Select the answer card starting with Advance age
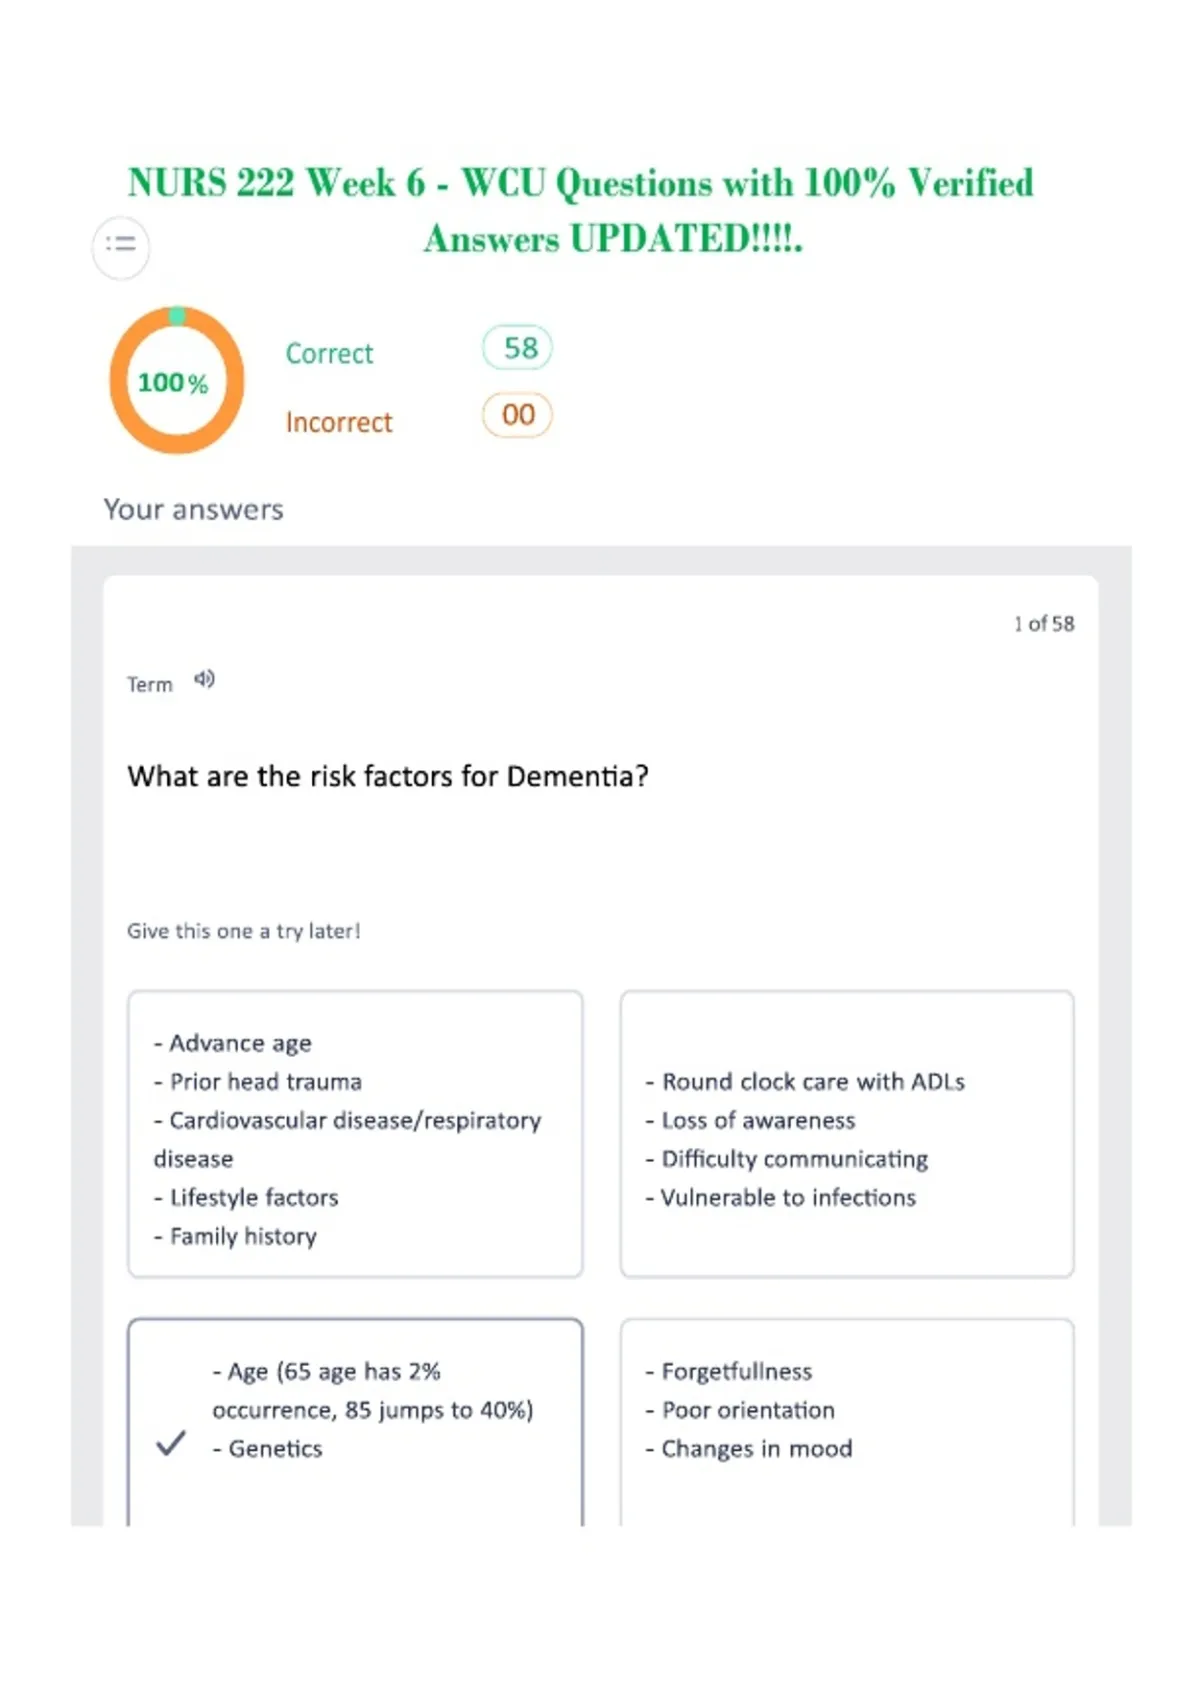Image resolution: width=1200 pixels, height=1700 pixels. click(x=355, y=1134)
